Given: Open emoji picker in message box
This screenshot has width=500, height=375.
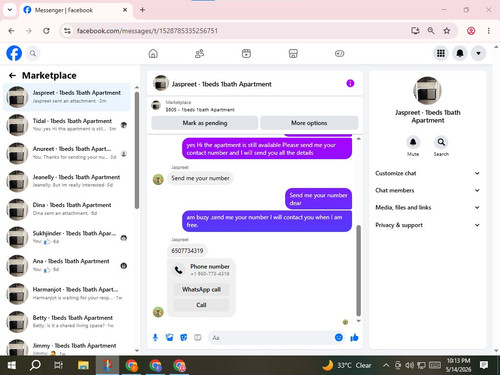Looking at the screenshot, I should 339,337.
